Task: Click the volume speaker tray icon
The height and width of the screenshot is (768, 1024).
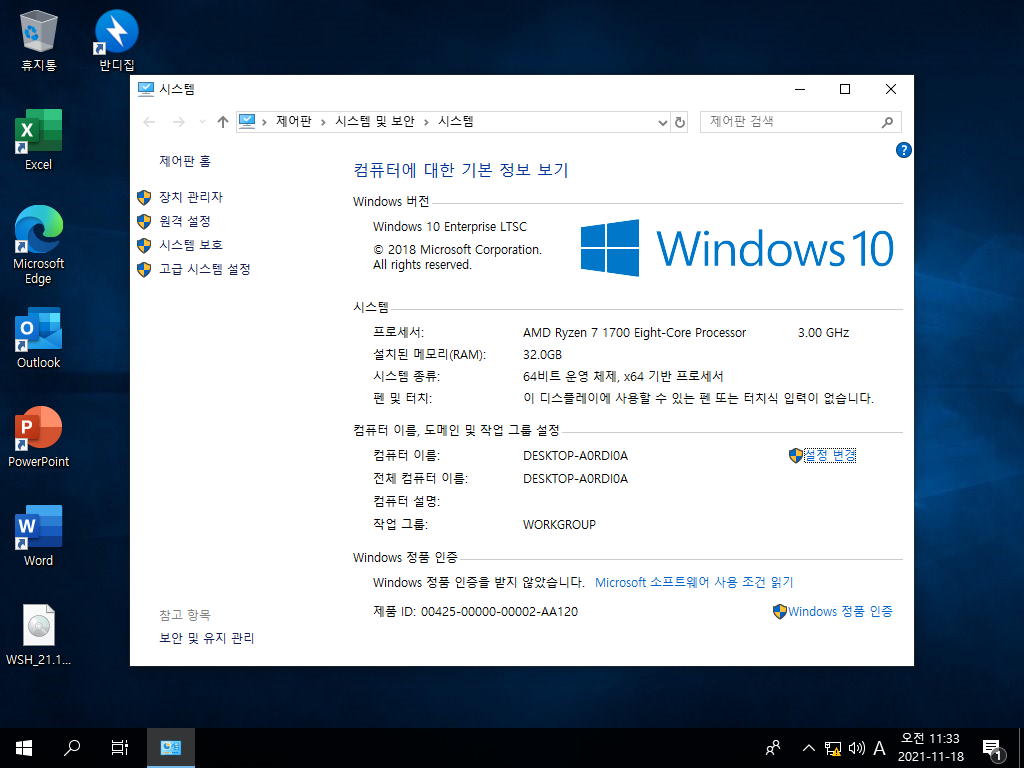Action: click(x=856, y=748)
